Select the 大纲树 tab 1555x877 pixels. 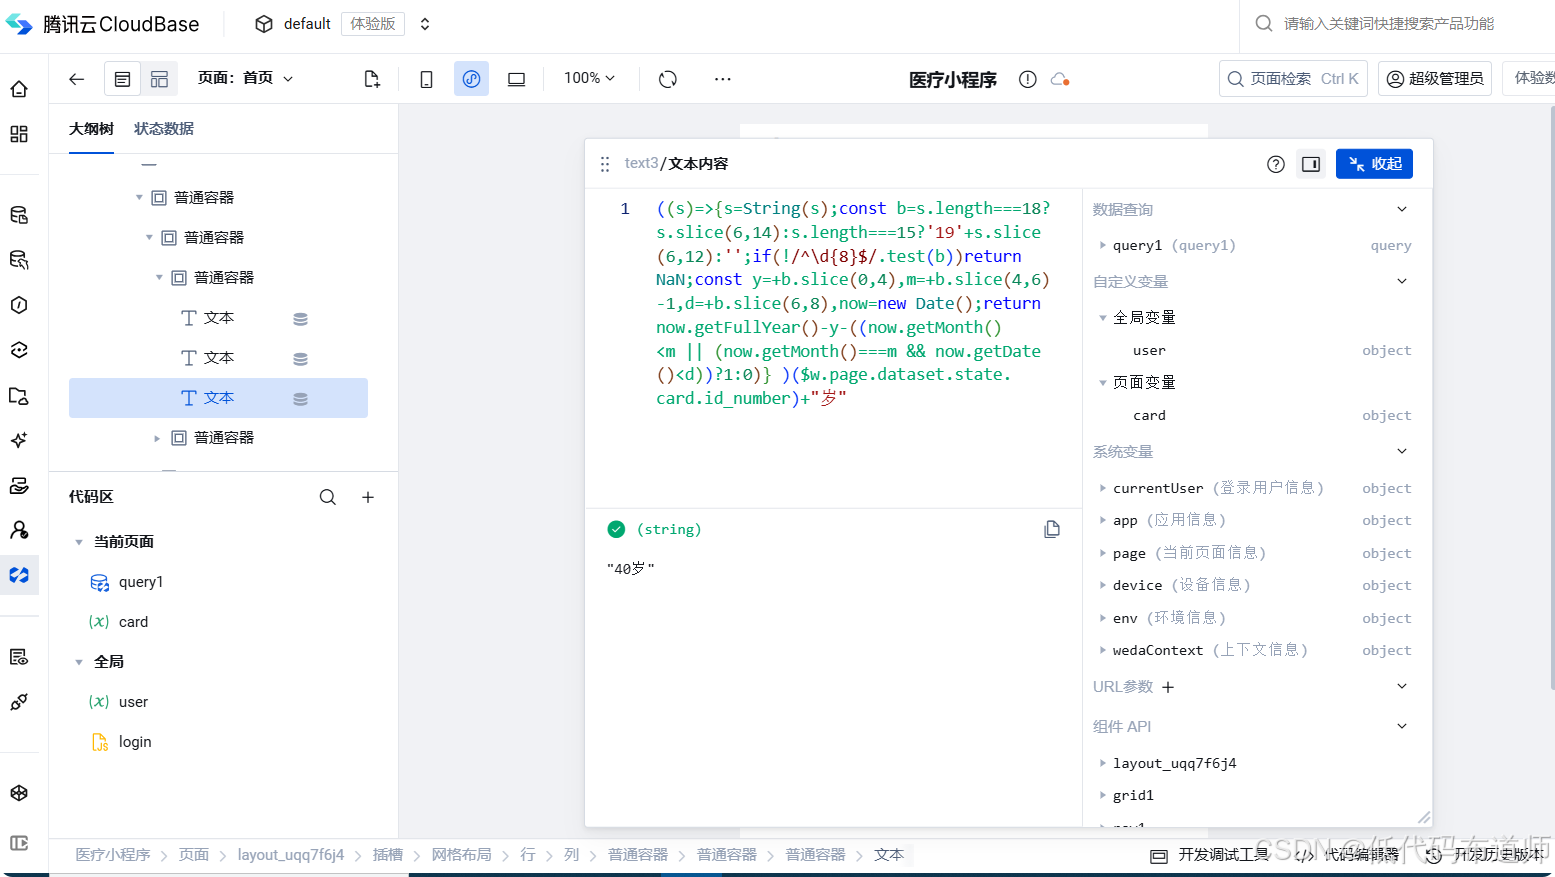[91, 128]
